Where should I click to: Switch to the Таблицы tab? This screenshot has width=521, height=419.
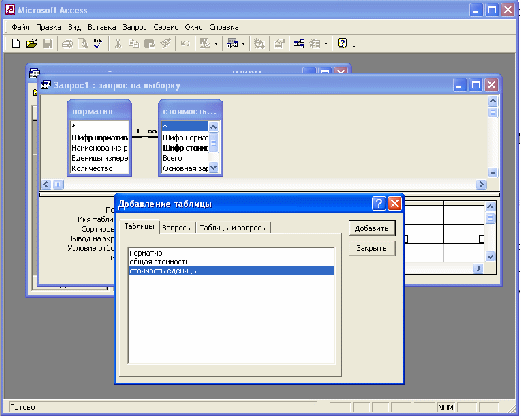tap(139, 227)
